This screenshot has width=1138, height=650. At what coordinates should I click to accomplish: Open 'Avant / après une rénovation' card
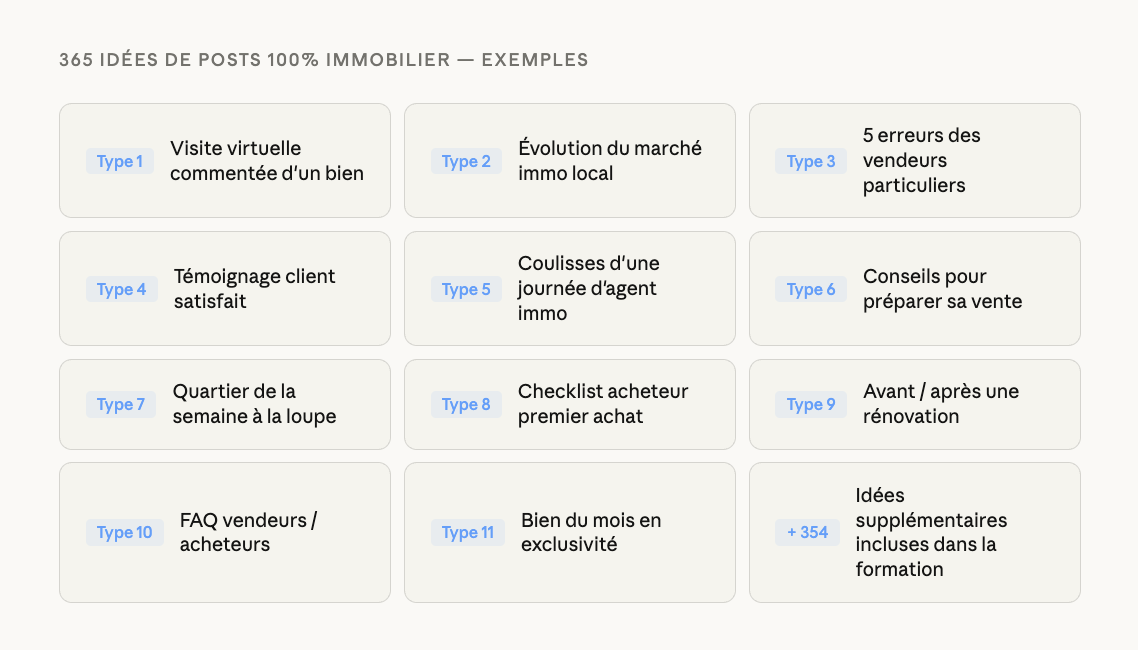click(x=940, y=404)
